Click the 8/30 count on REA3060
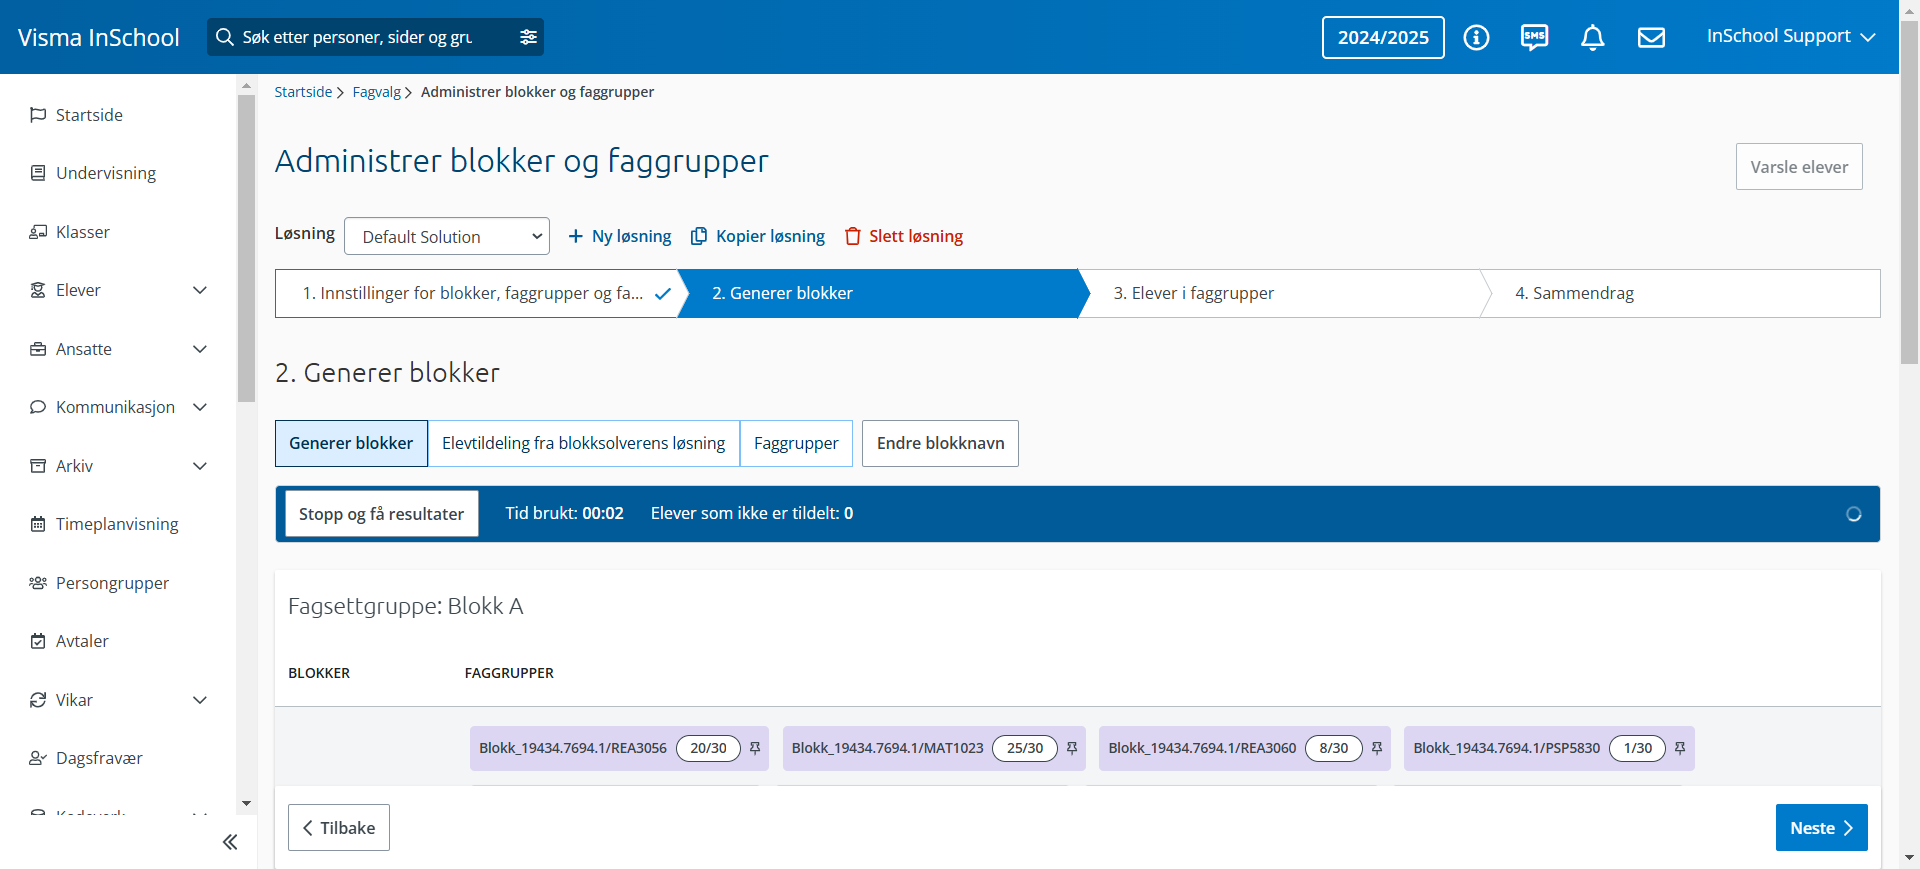Viewport: 1920px width, 869px height. [x=1334, y=748]
